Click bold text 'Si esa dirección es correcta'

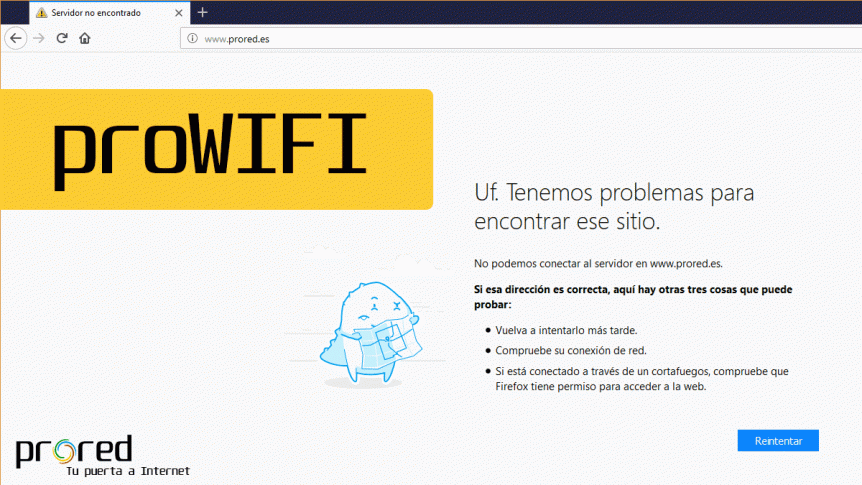tap(541, 290)
